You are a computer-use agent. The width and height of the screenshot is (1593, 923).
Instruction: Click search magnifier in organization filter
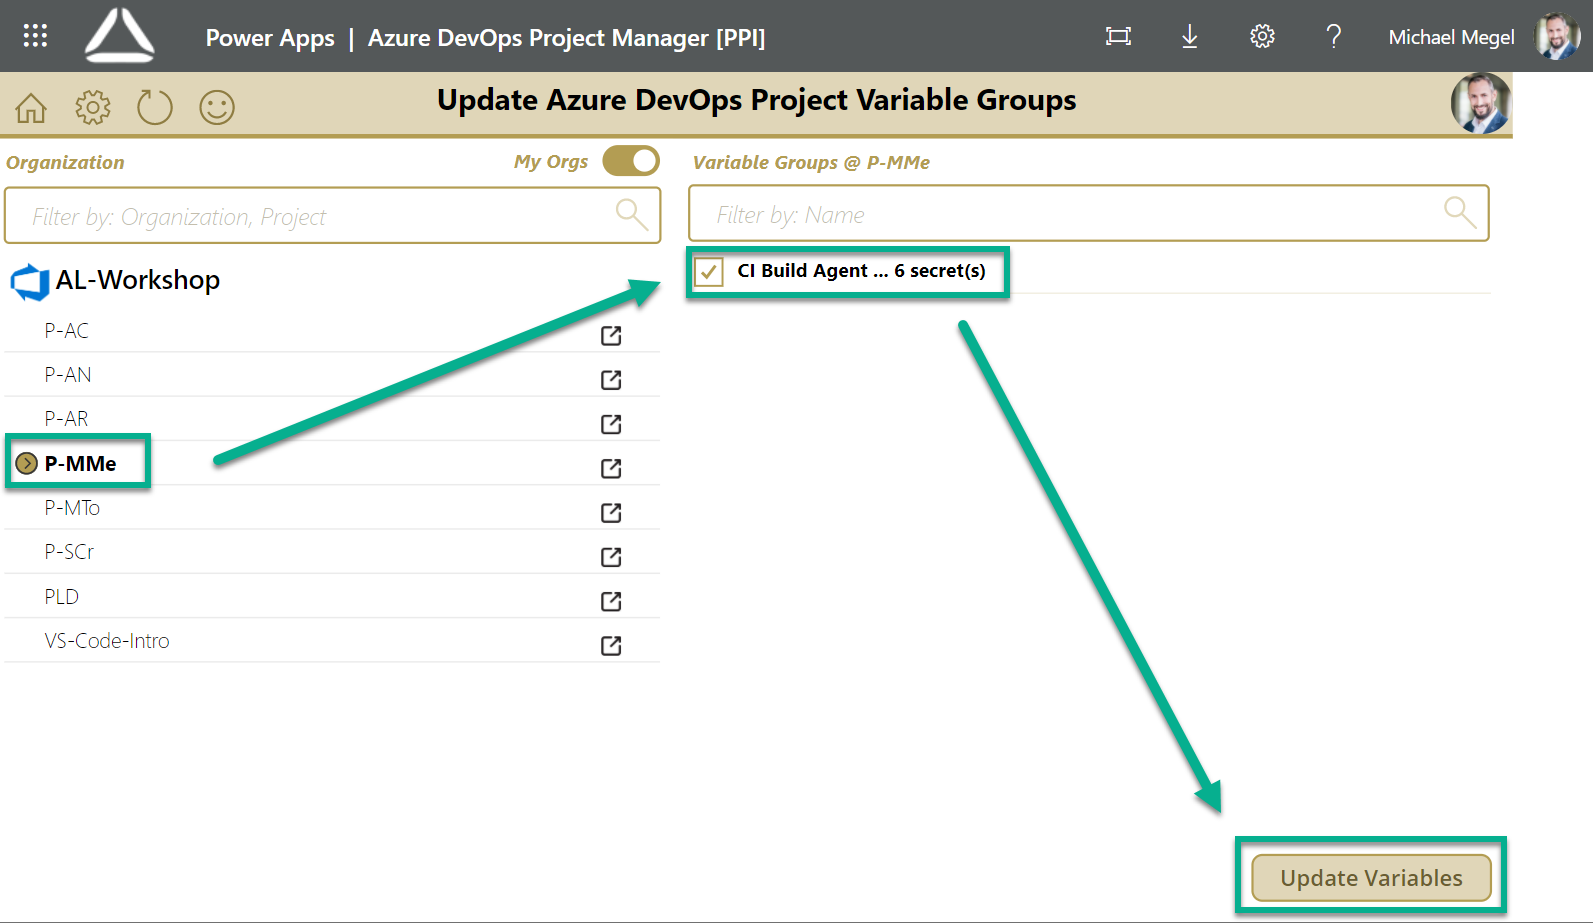[631, 214]
